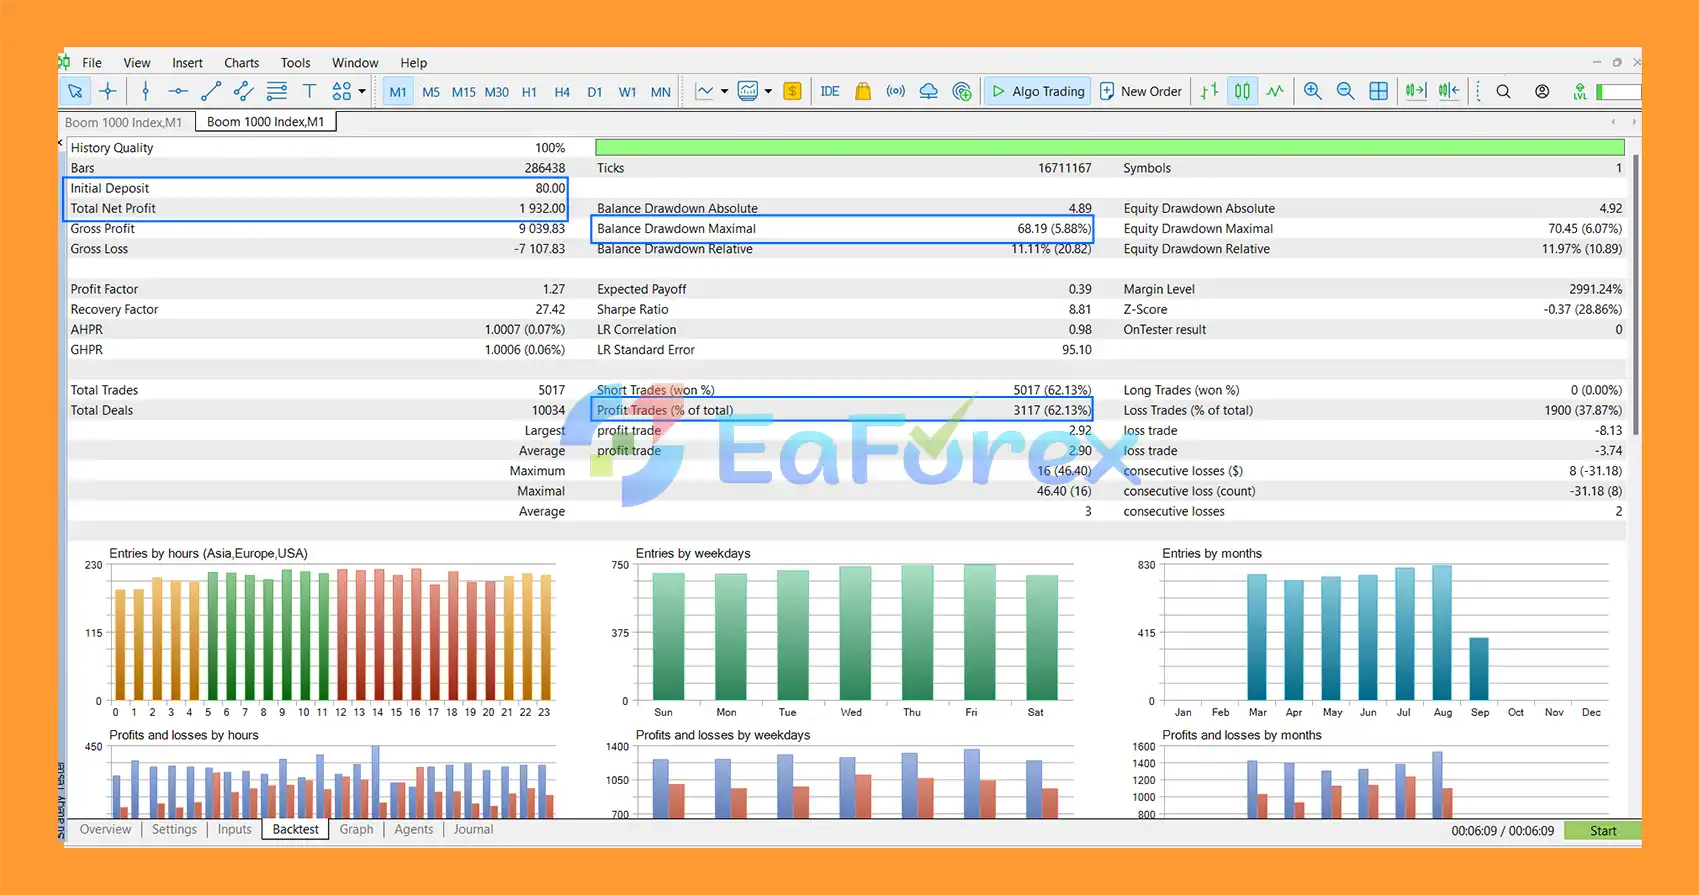Switch chart to H1 timeframe

(530, 92)
